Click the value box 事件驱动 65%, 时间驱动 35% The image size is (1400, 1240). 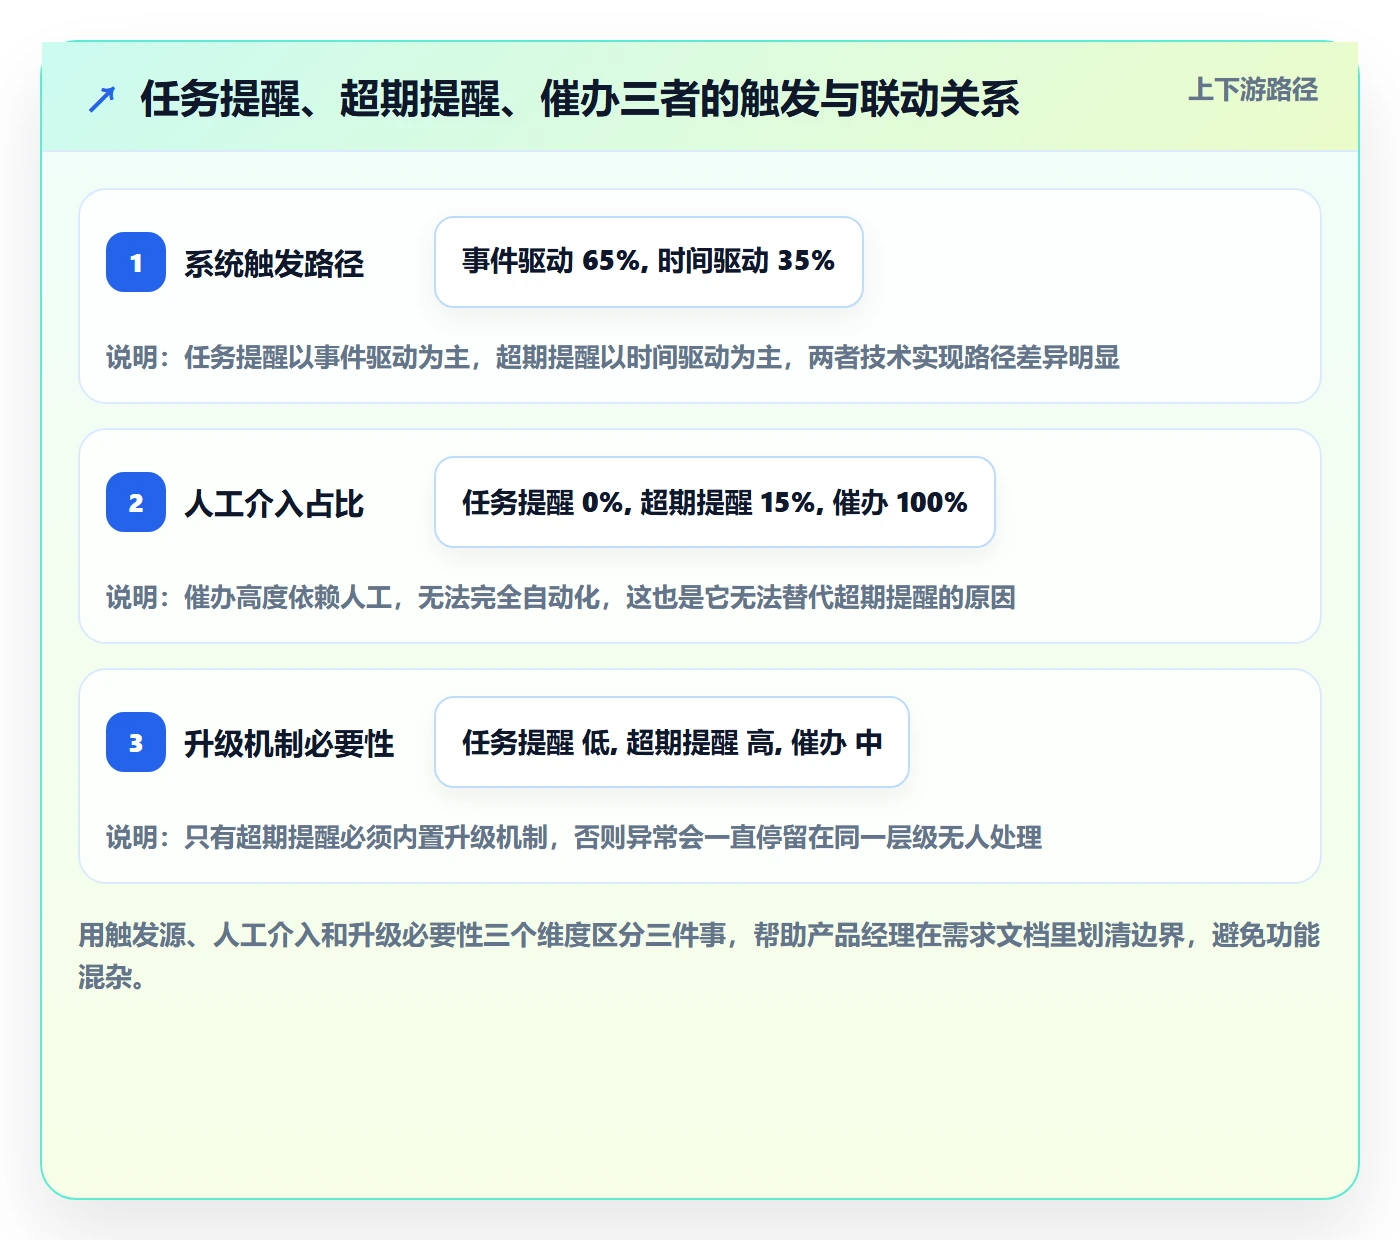pyautogui.click(x=649, y=262)
